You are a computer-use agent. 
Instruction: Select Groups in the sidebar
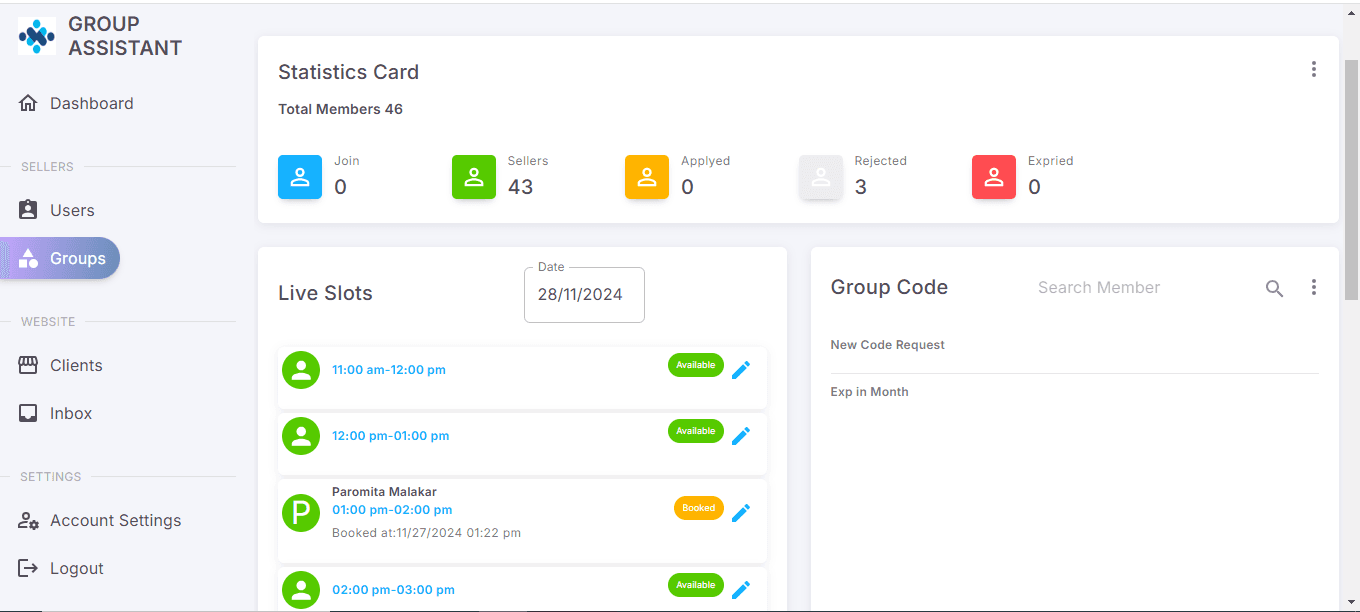click(60, 258)
